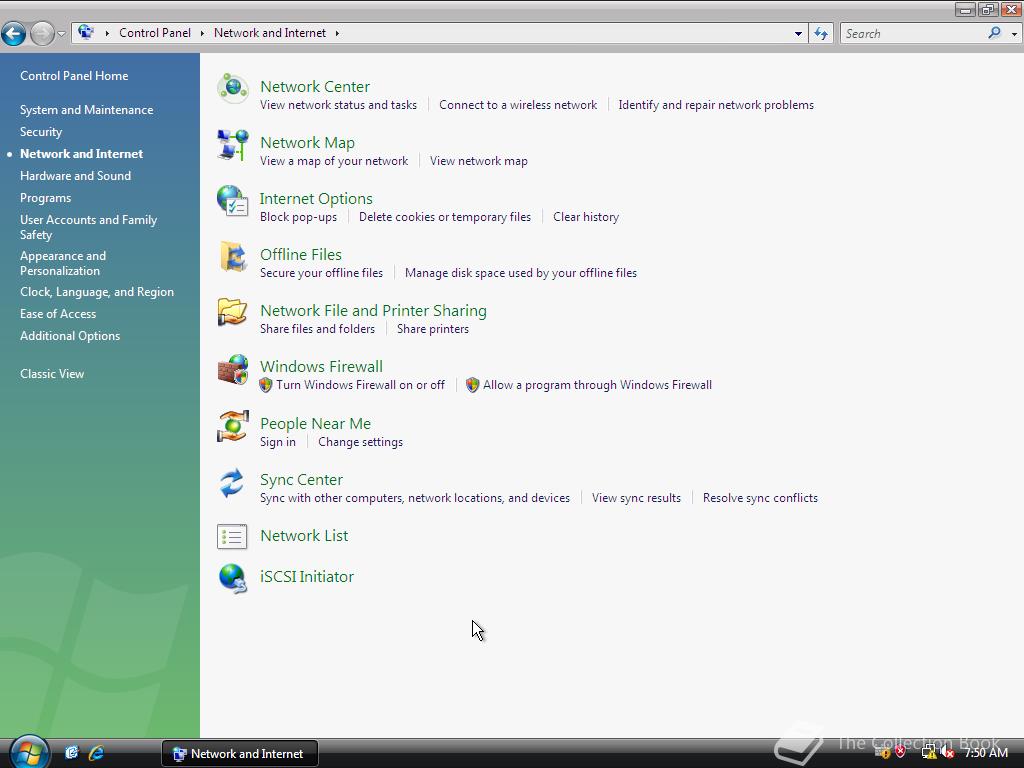Open the Offline Files icon
This screenshot has height=768, width=1024.
pos(232,257)
